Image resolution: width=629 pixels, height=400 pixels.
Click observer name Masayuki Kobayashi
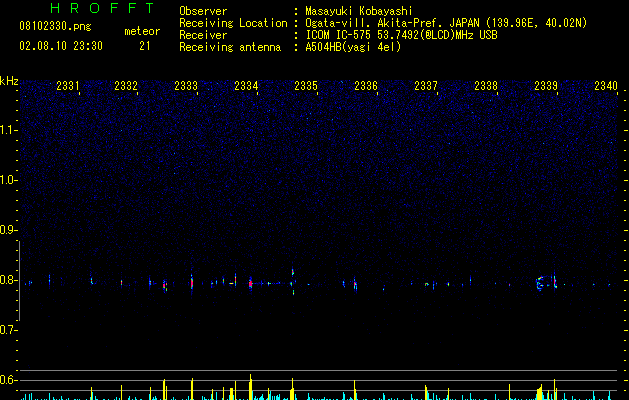359,11
